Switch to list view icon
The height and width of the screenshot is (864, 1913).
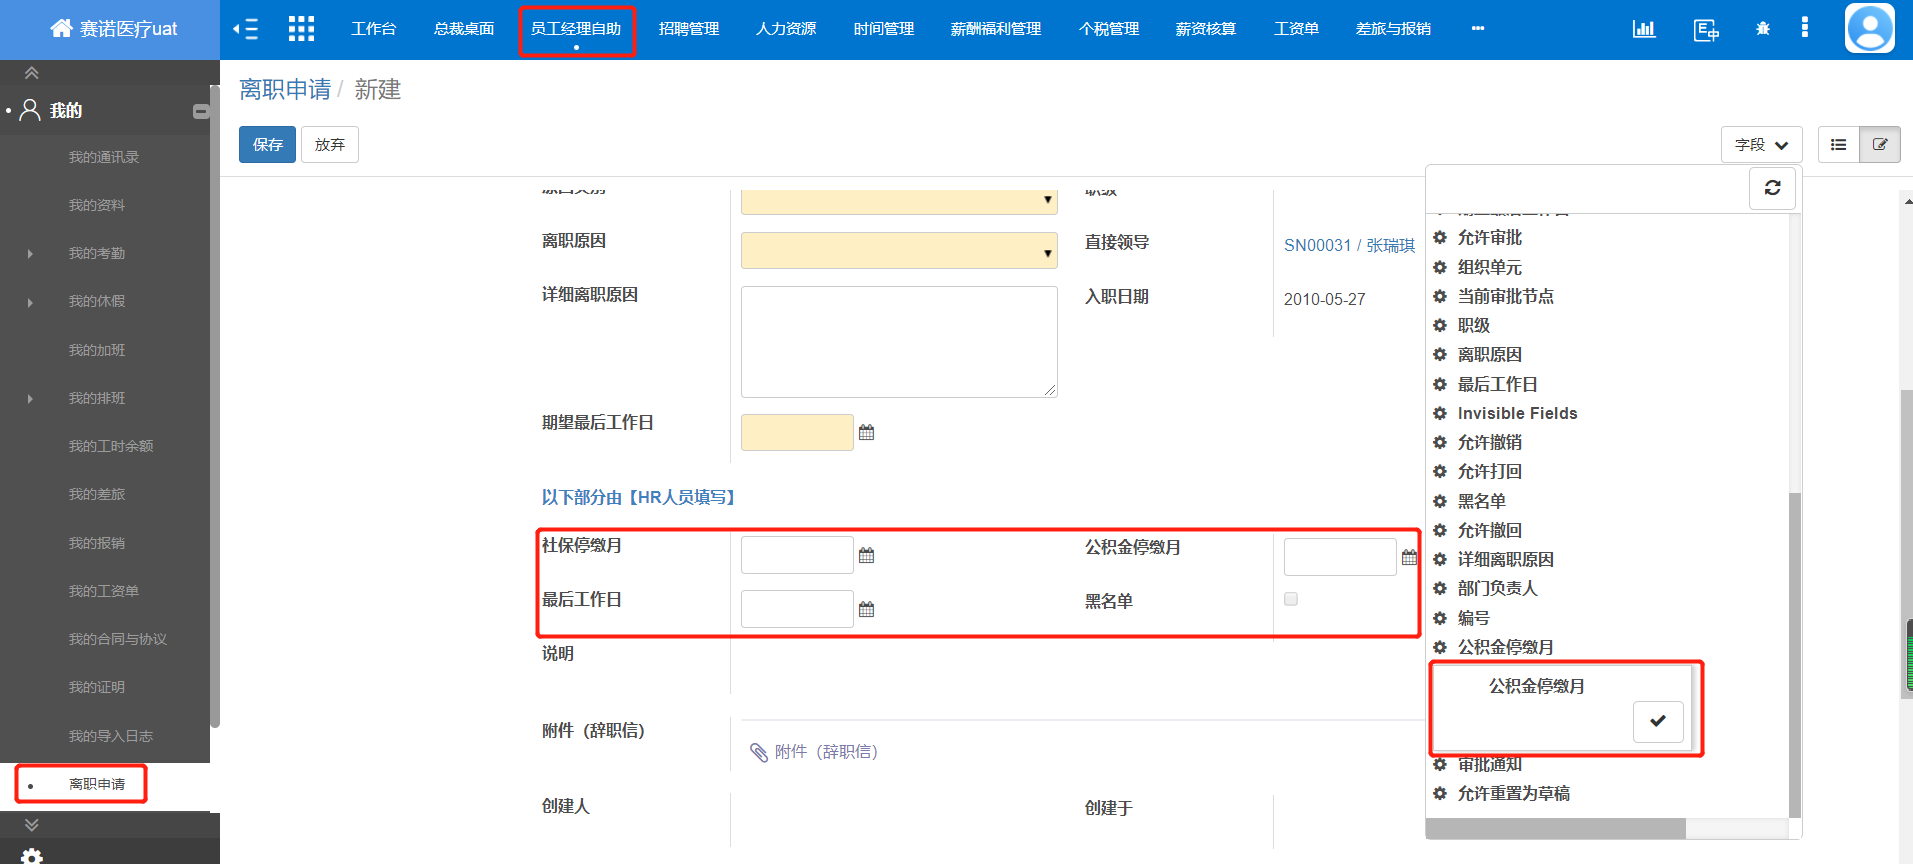point(1838,145)
